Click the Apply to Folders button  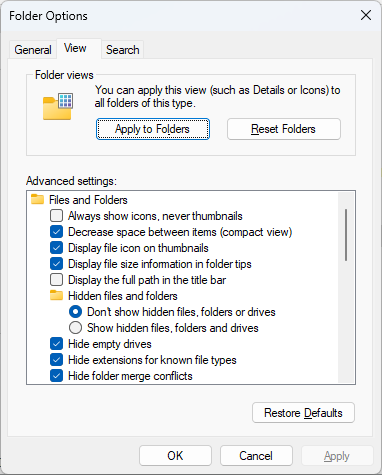[x=153, y=129]
